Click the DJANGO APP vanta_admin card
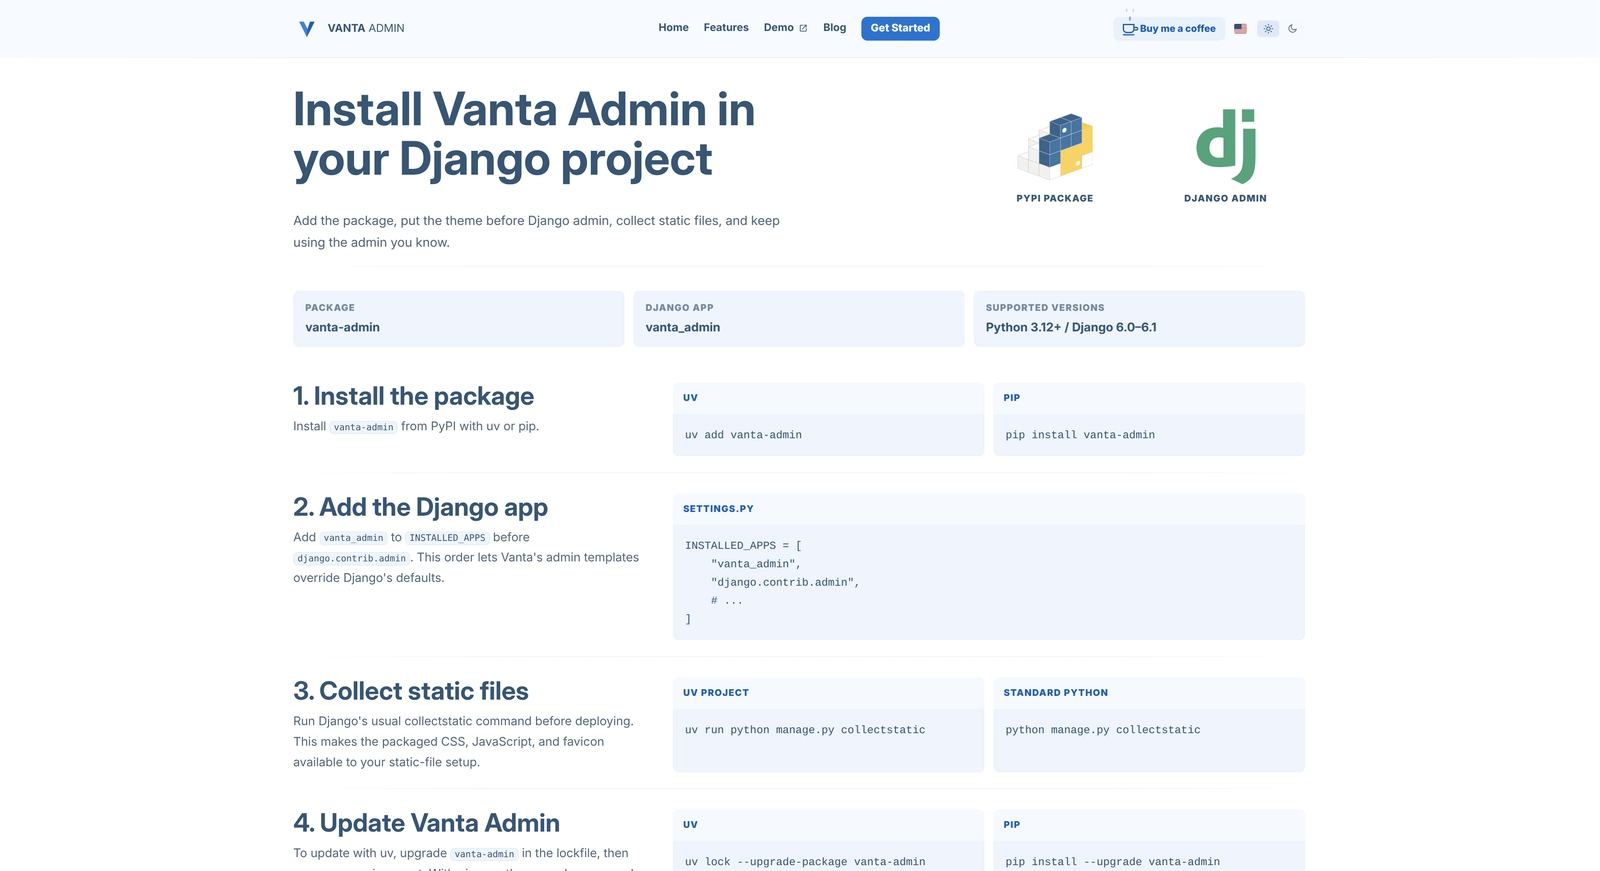The height and width of the screenshot is (871, 1600). [x=798, y=319]
